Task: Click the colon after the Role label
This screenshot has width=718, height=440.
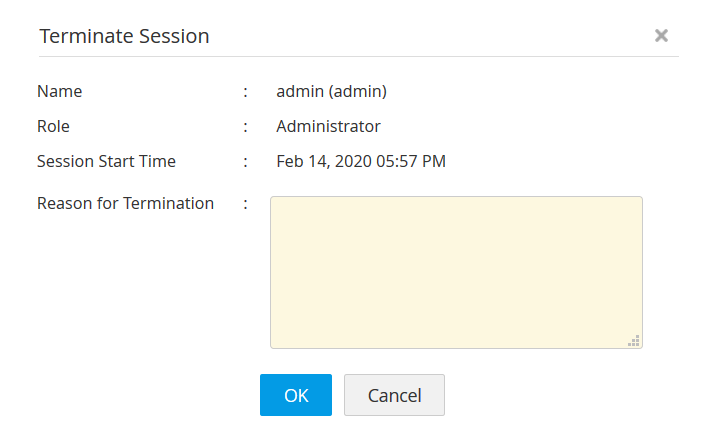Action: pos(245,127)
